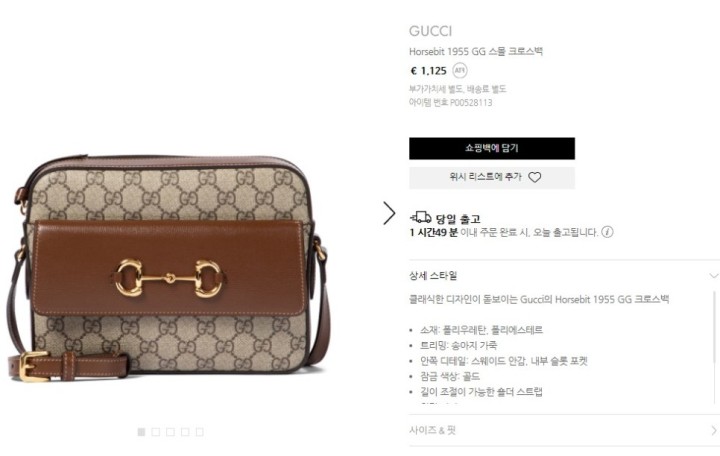The width and height of the screenshot is (720, 456).
Task: Collapse the 상세 스타일 section chevron
Action: coord(714,276)
